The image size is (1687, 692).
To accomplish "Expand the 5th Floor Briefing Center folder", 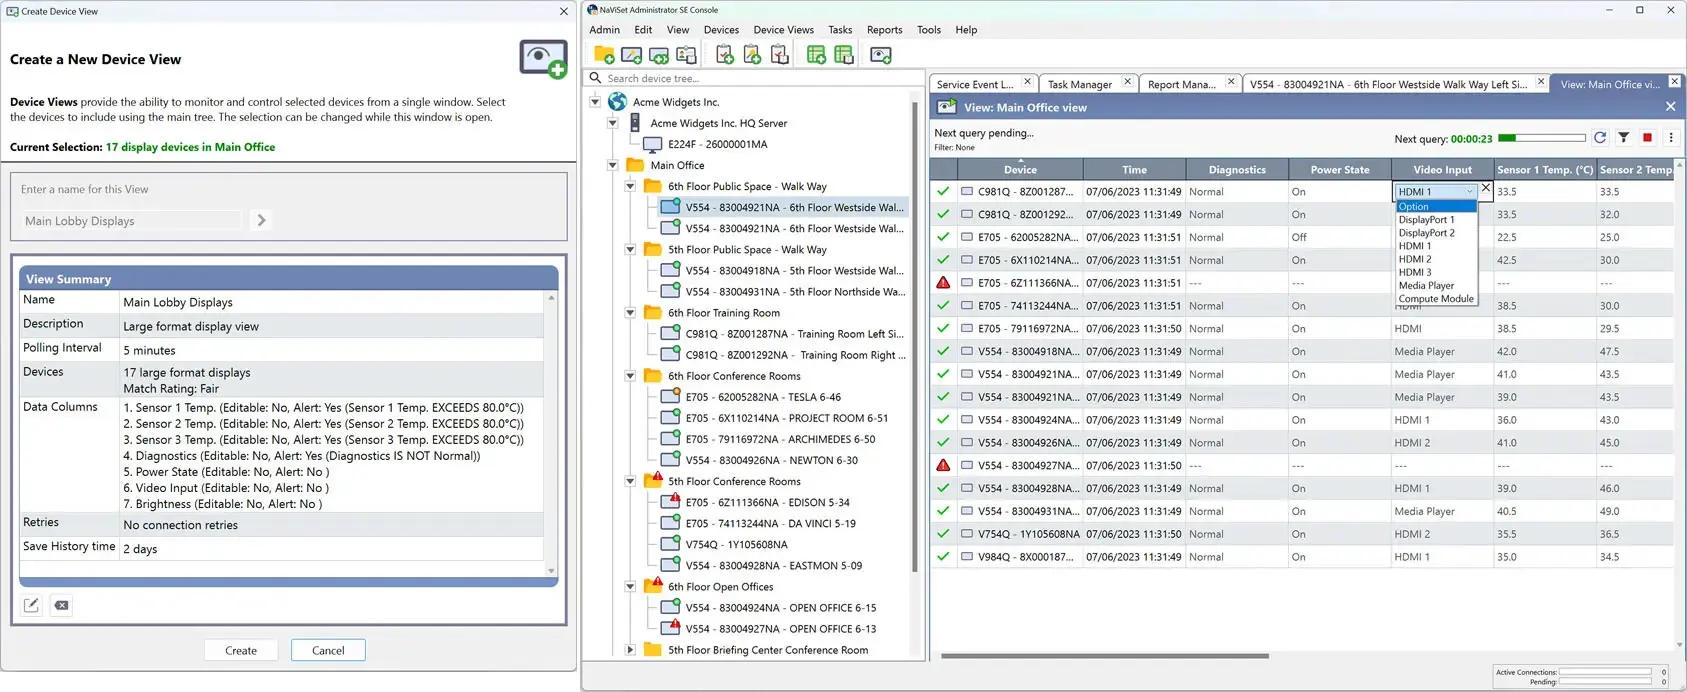I will coord(630,650).
